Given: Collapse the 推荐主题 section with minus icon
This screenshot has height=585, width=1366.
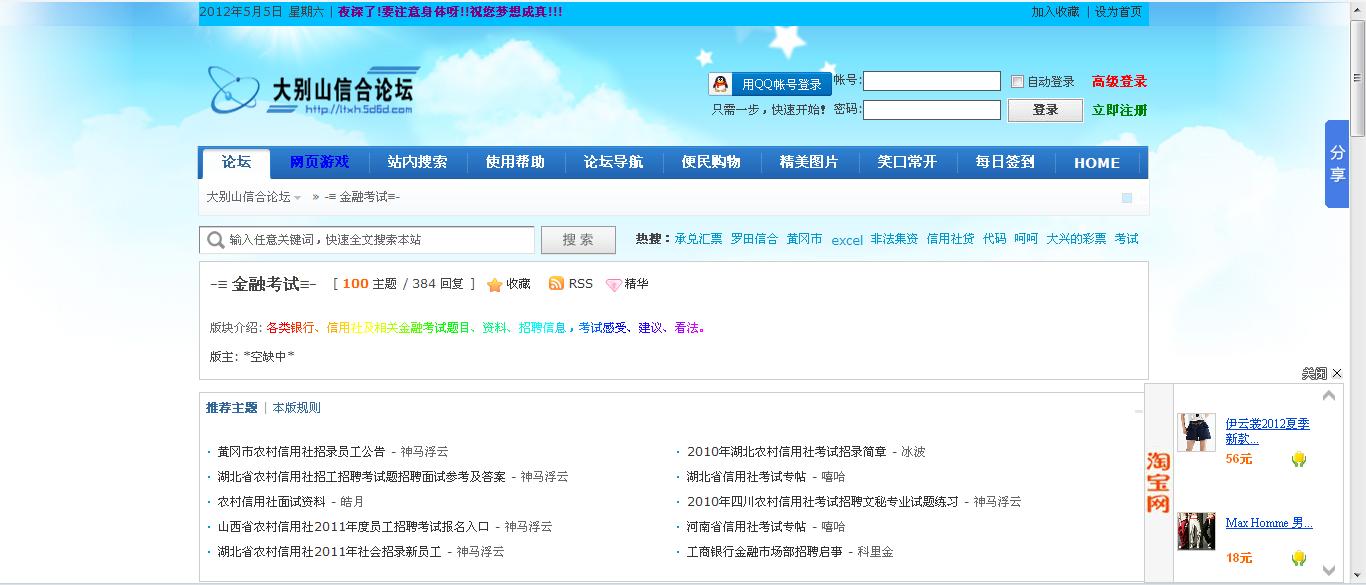Looking at the screenshot, I should point(1138,410).
